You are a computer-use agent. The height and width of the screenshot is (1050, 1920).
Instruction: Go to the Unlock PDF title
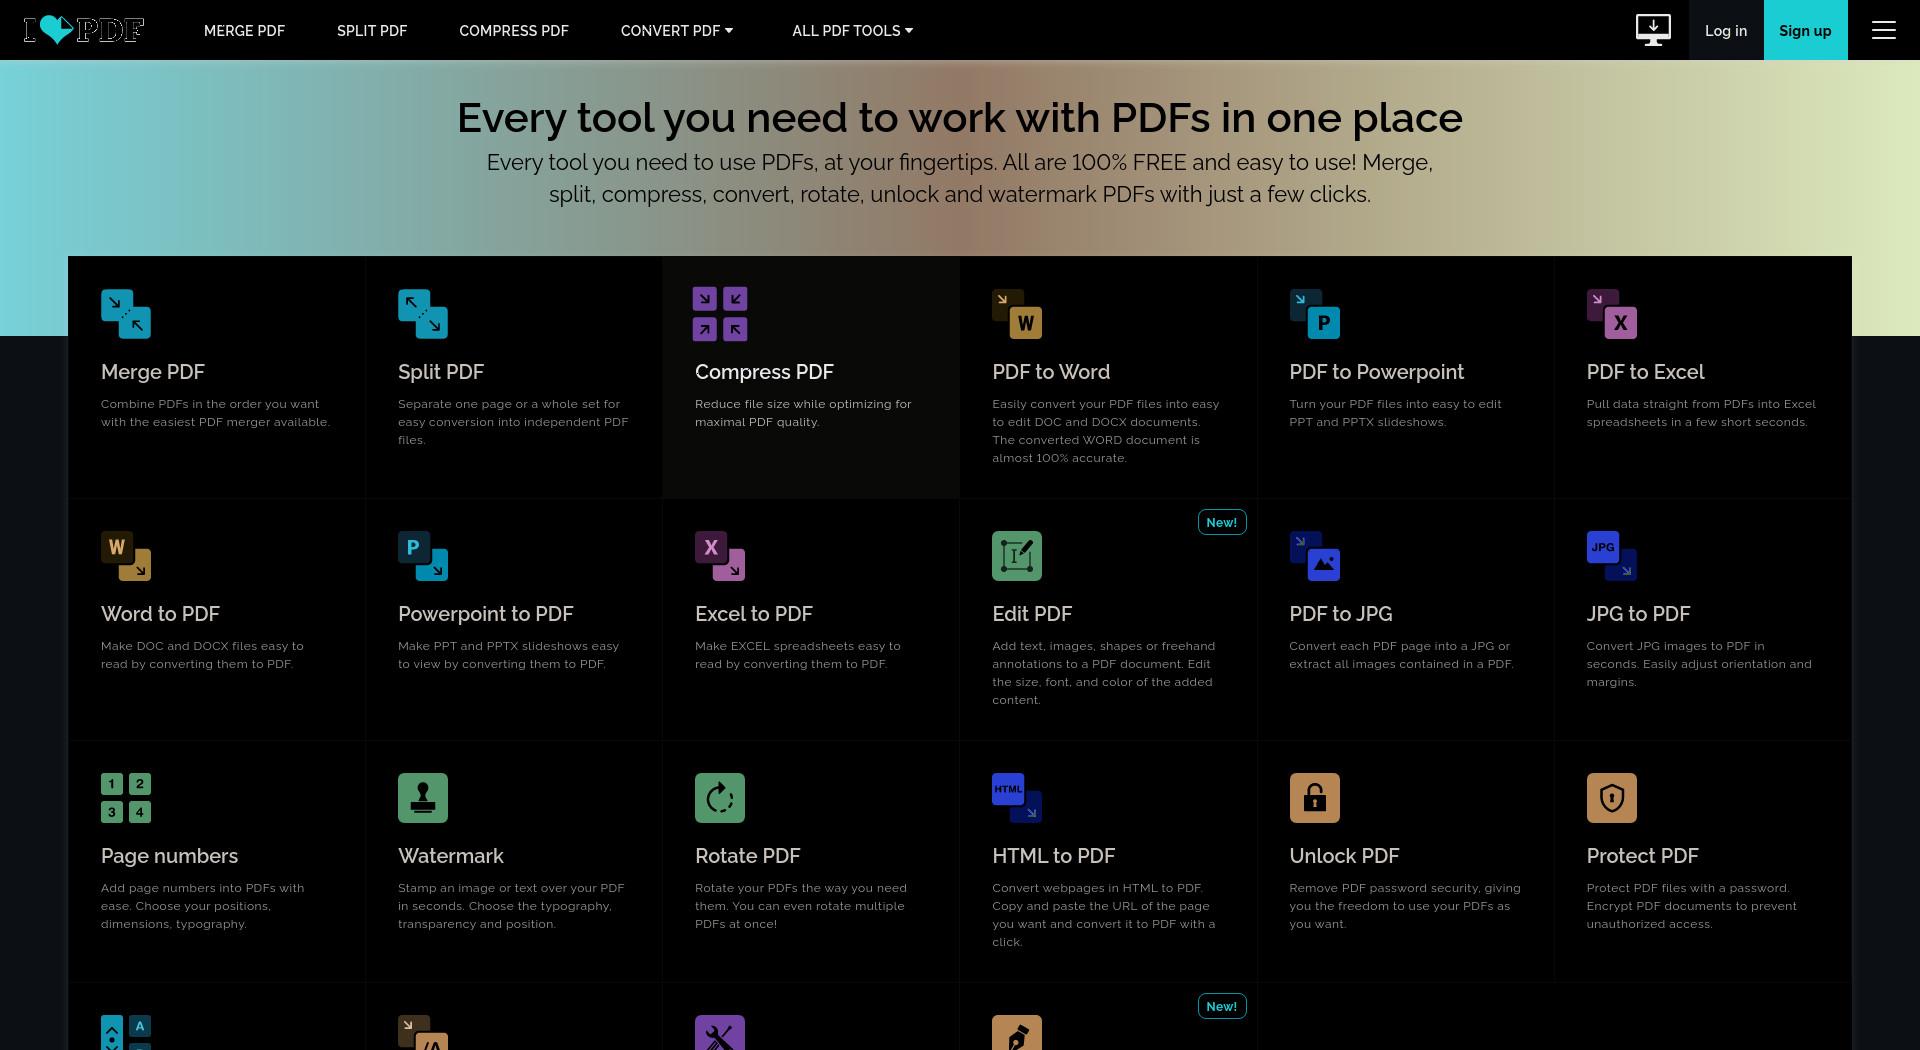1344,856
